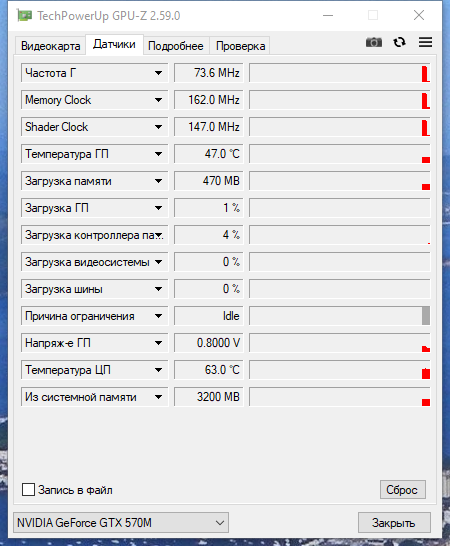This screenshot has height=546, width=450.
Task: Expand the 'Температура ГП' dropdown
Action: click(158, 154)
